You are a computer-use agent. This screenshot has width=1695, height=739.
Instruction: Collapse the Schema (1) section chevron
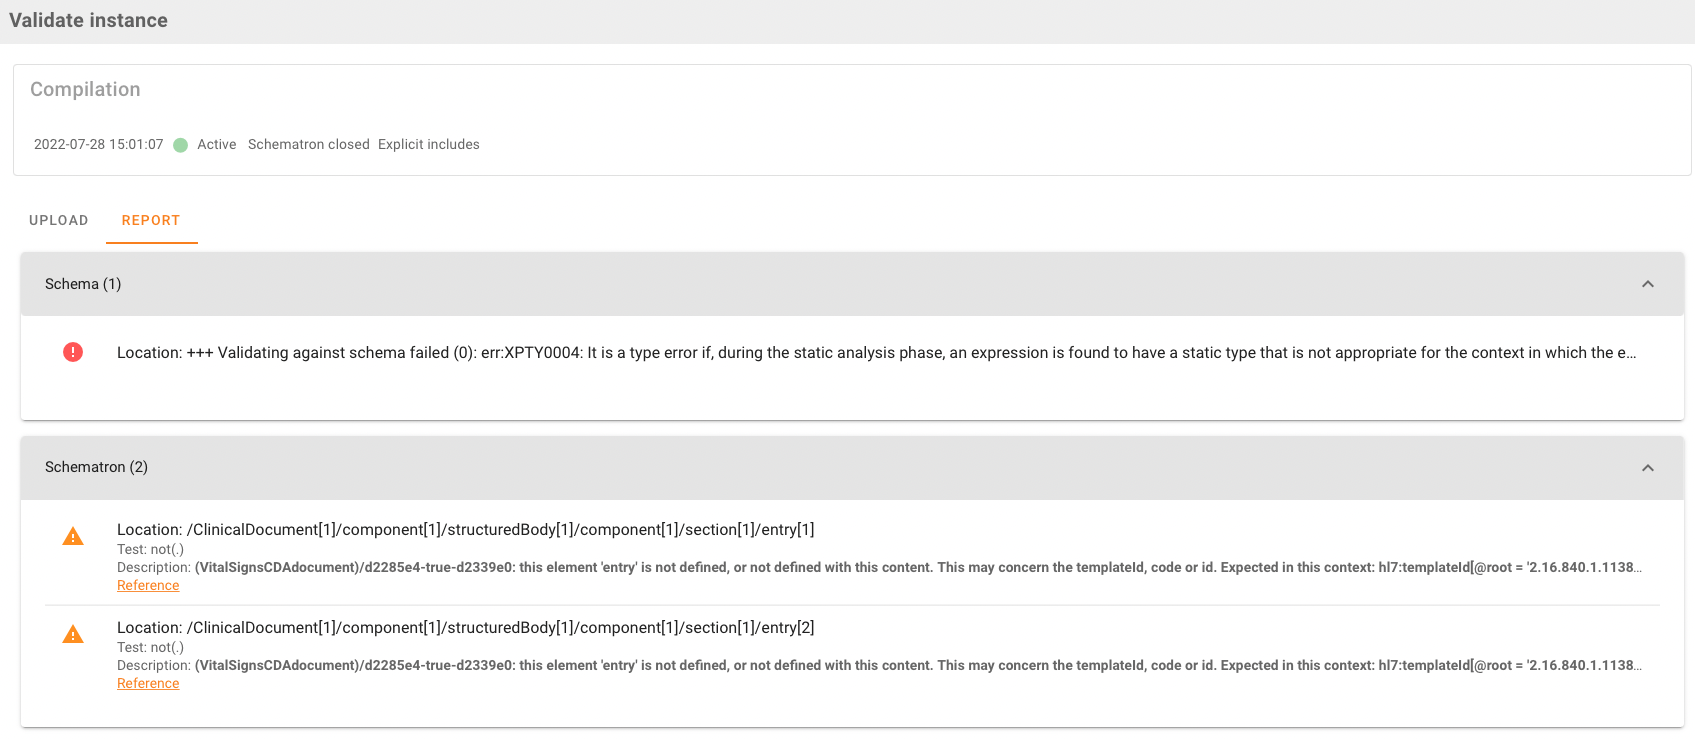click(1648, 284)
